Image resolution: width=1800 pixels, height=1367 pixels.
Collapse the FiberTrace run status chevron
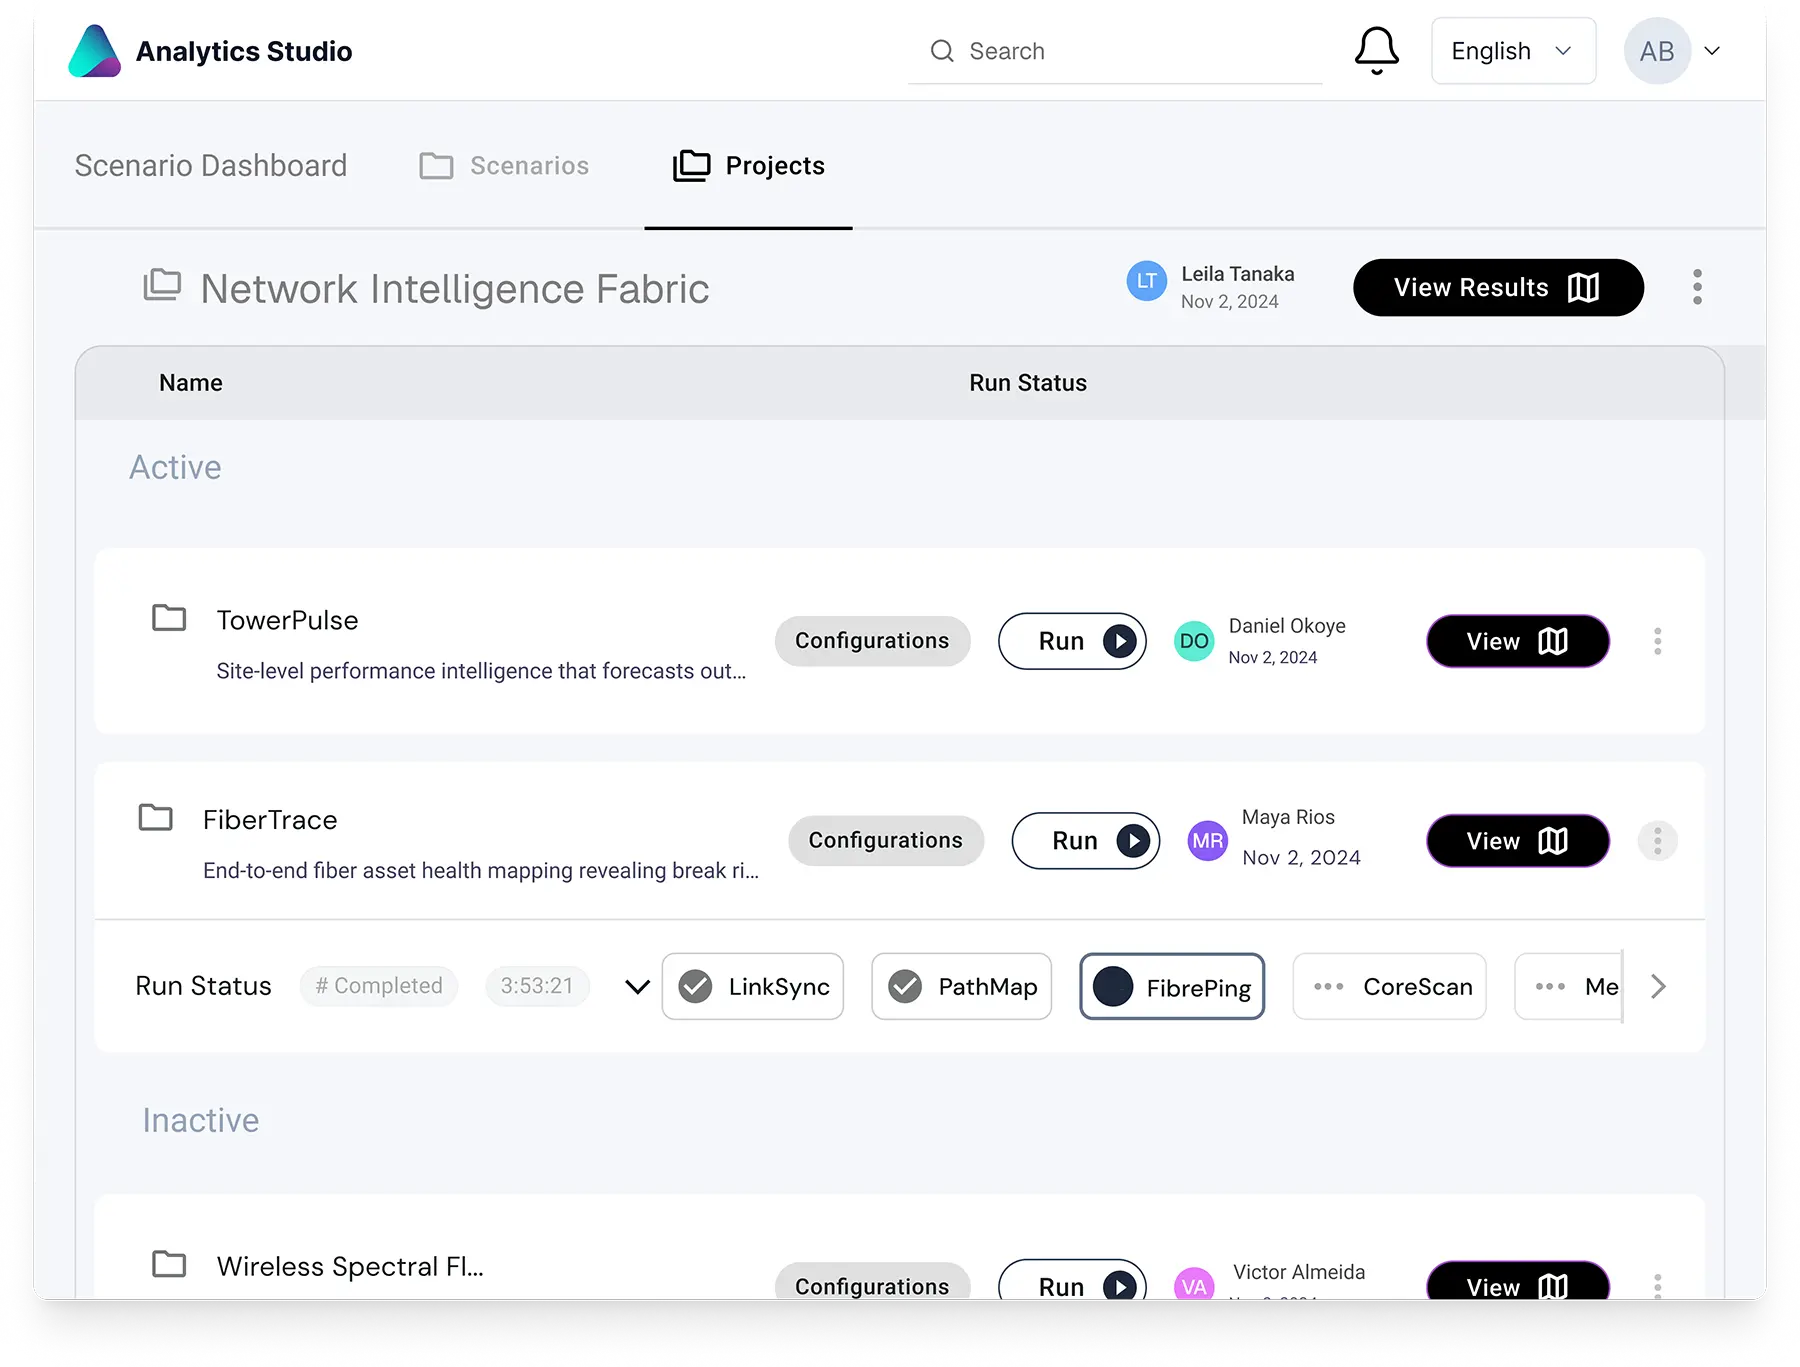pos(637,987)
